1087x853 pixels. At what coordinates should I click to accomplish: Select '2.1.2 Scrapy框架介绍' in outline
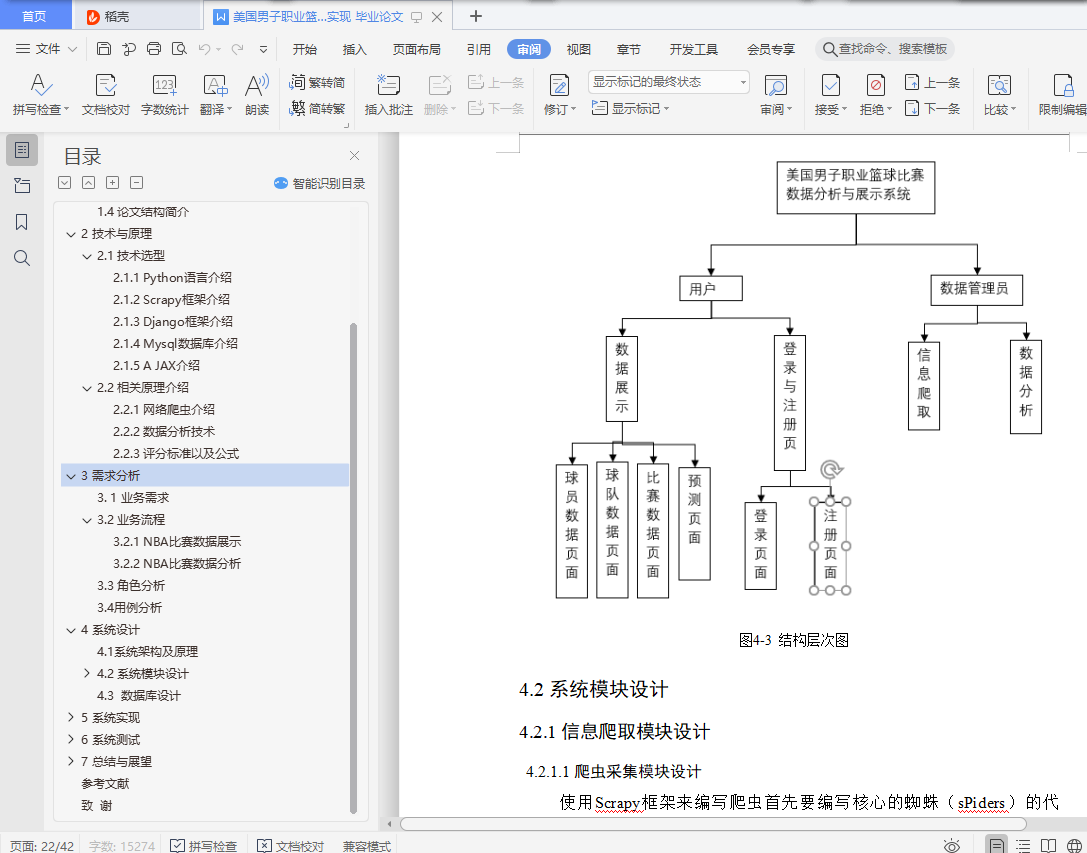pos(171,300)
